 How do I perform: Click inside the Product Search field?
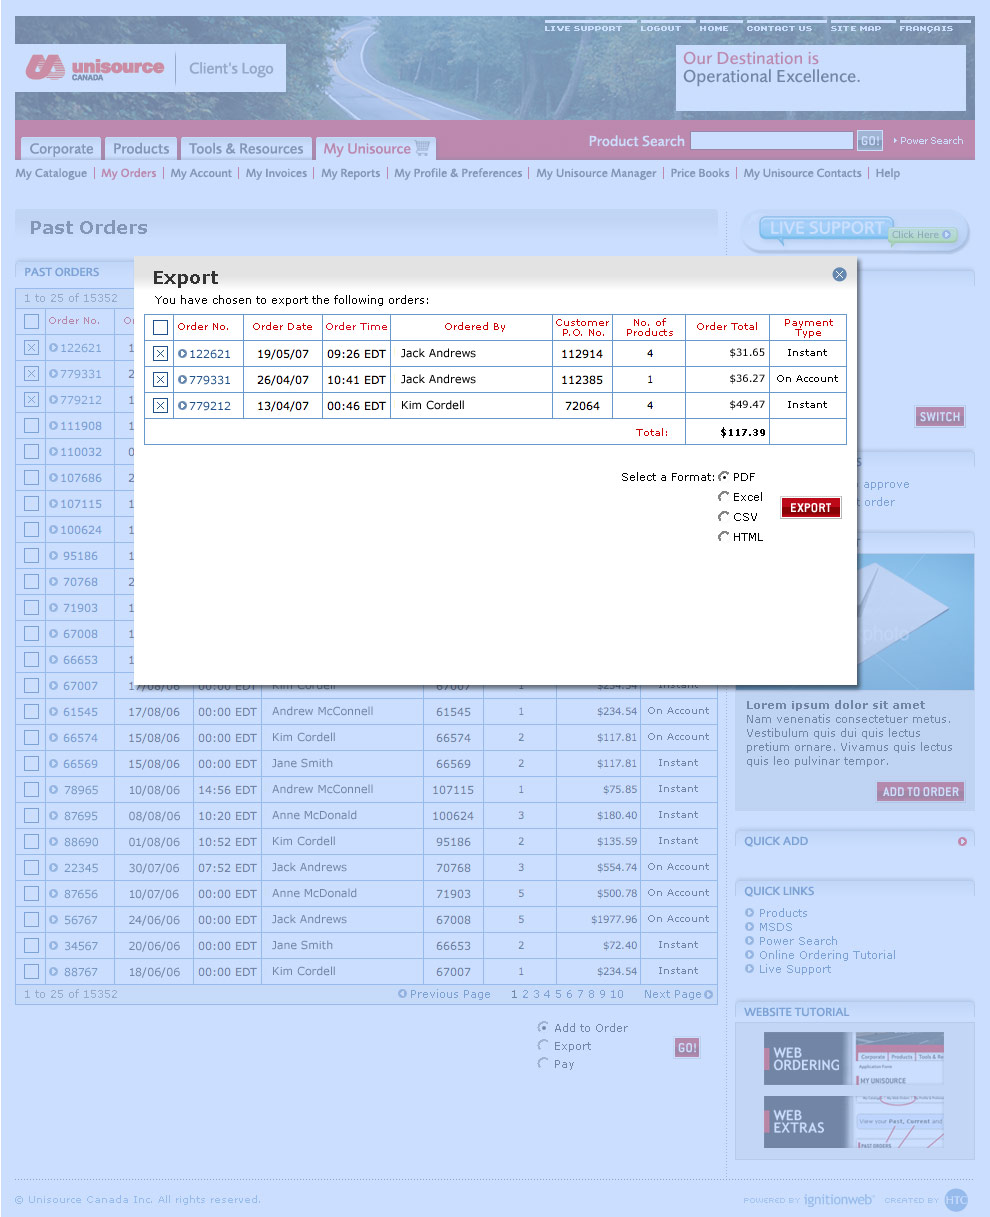771,141
